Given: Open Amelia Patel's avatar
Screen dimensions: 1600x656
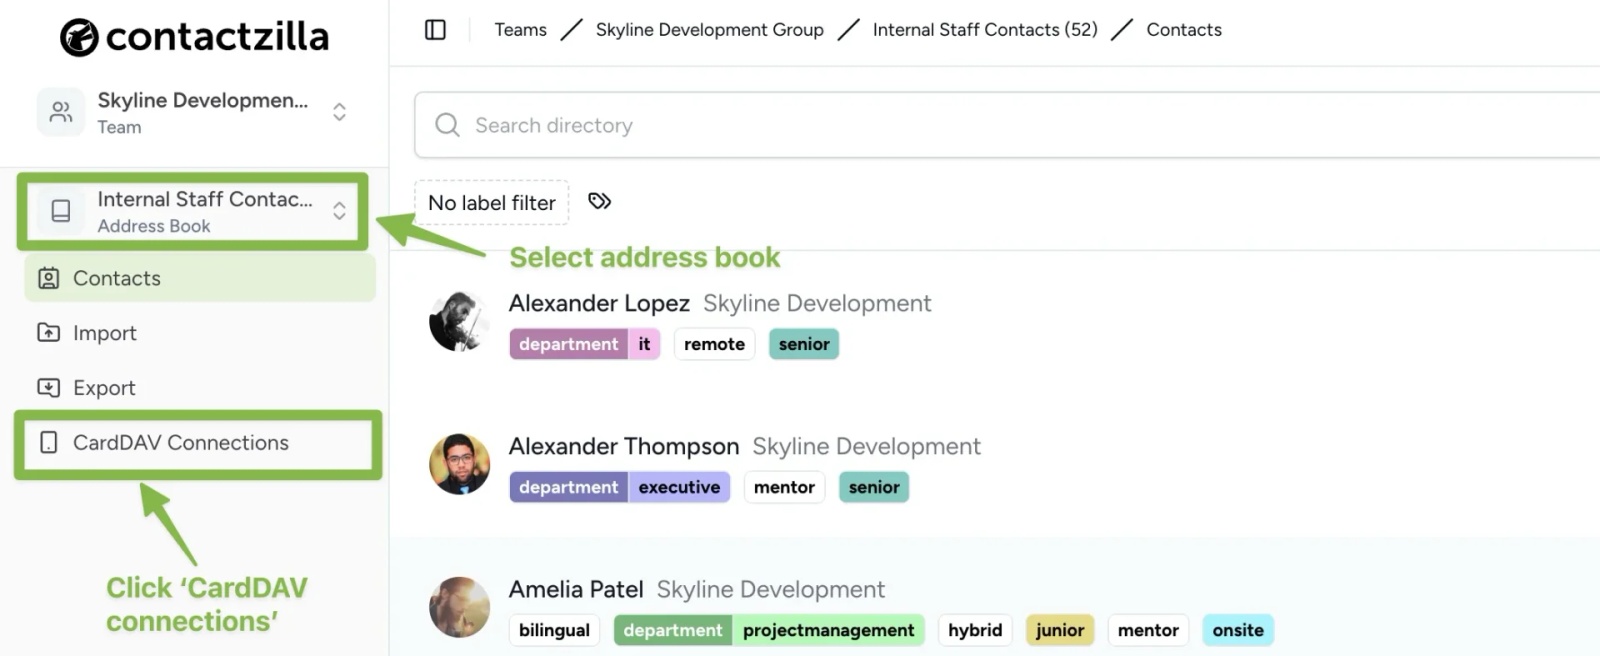Looking at the screenshot, I should pyautogui.click(x=459, y=607).
